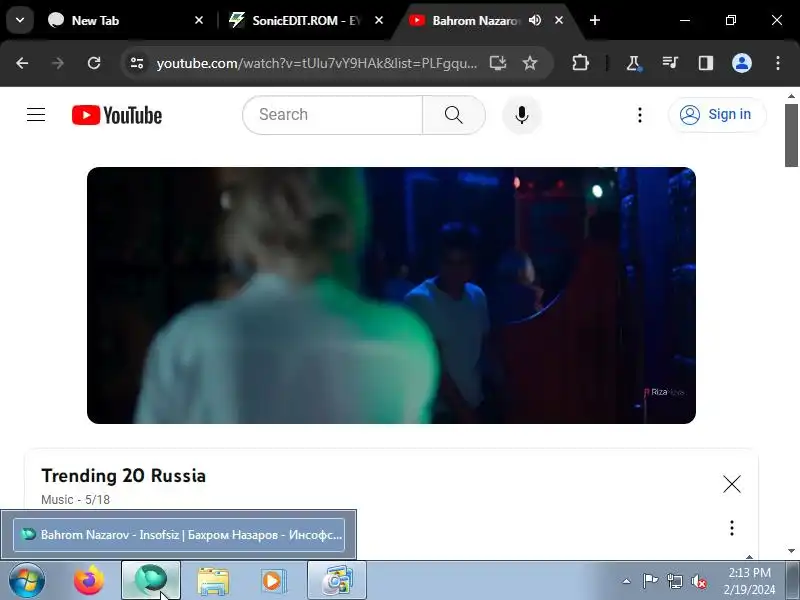Open the Windows Start button
The image size is (800, 600).
coord(26,581)
